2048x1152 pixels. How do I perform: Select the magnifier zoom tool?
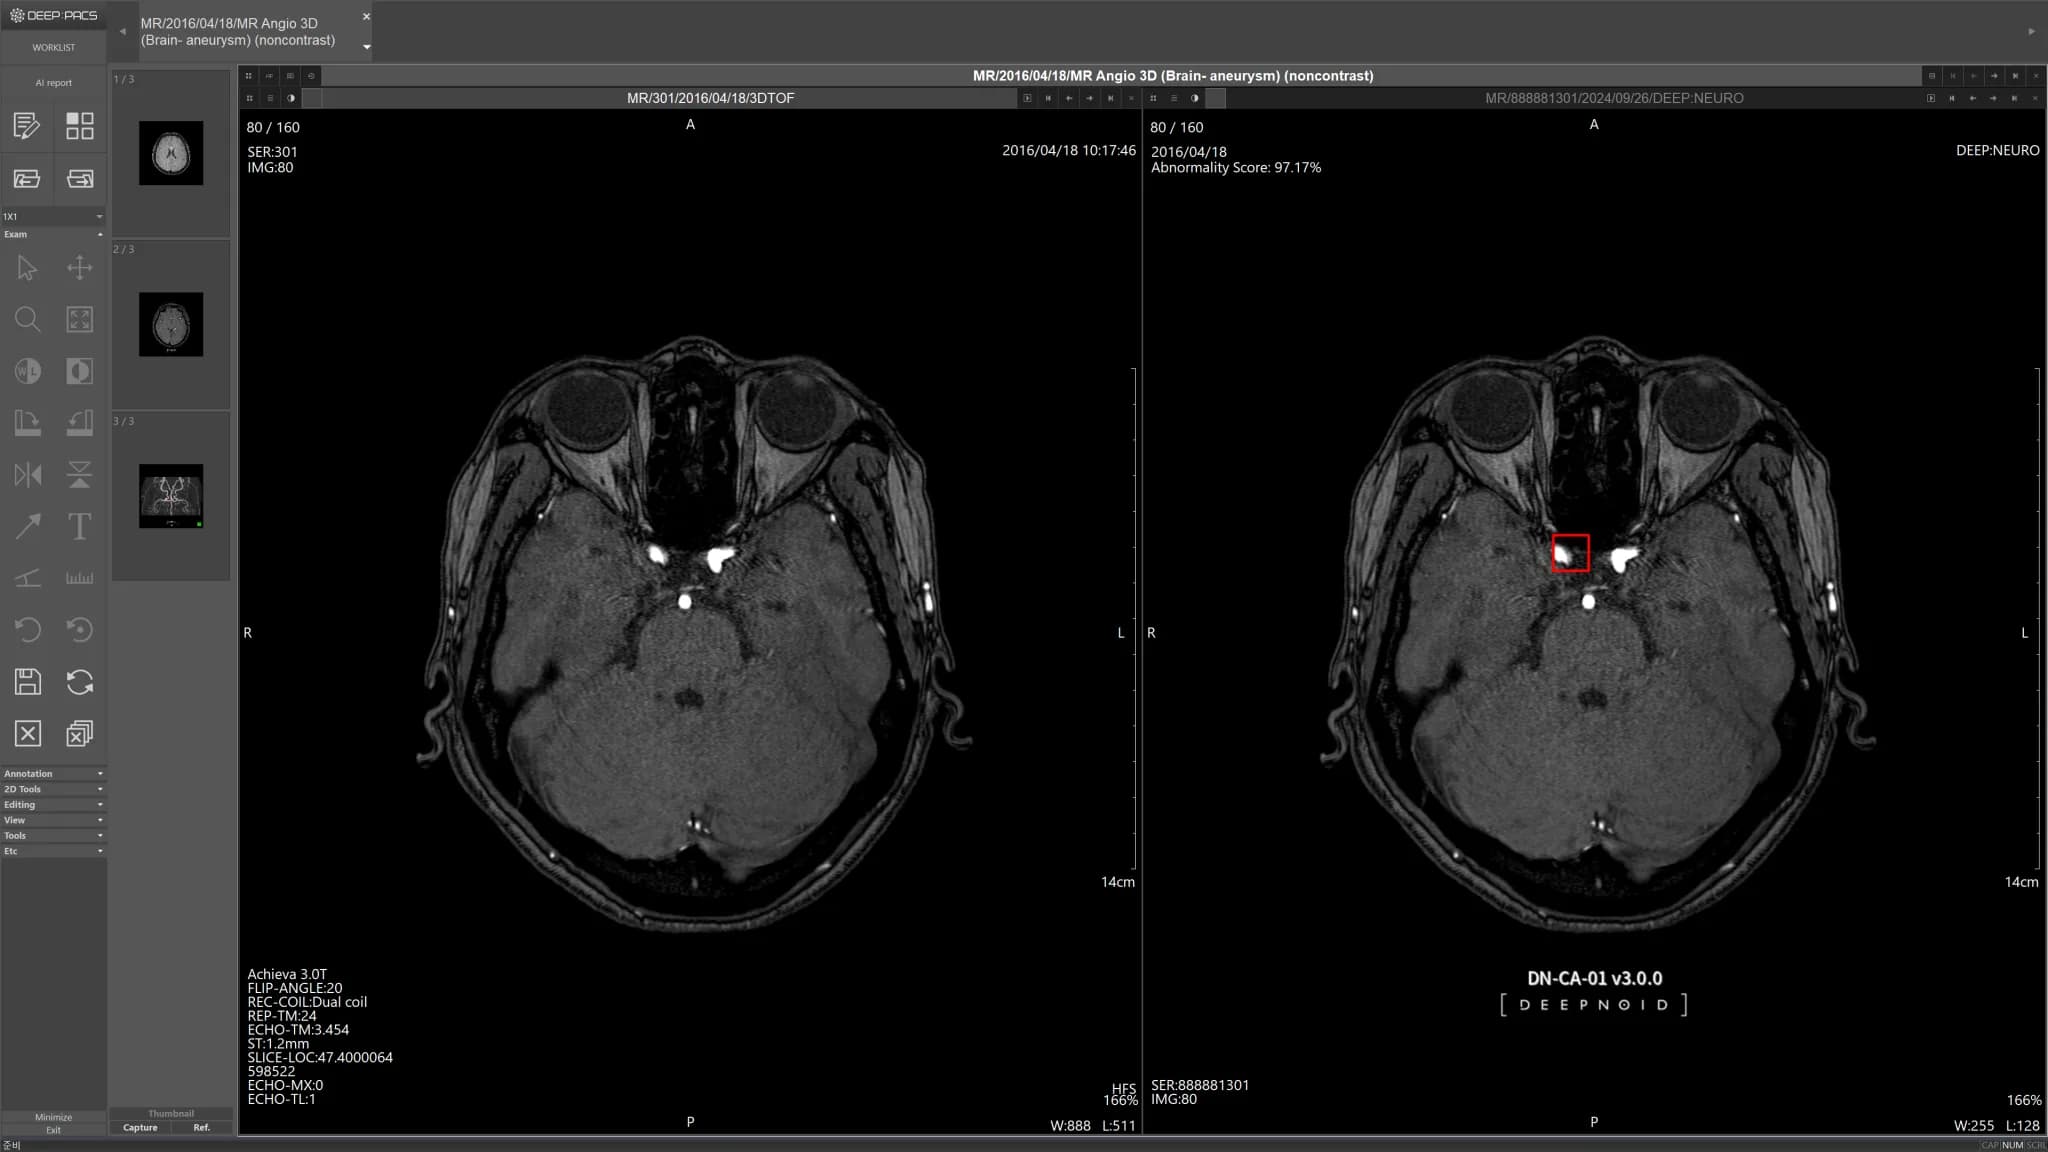click(x=27, y=320)
